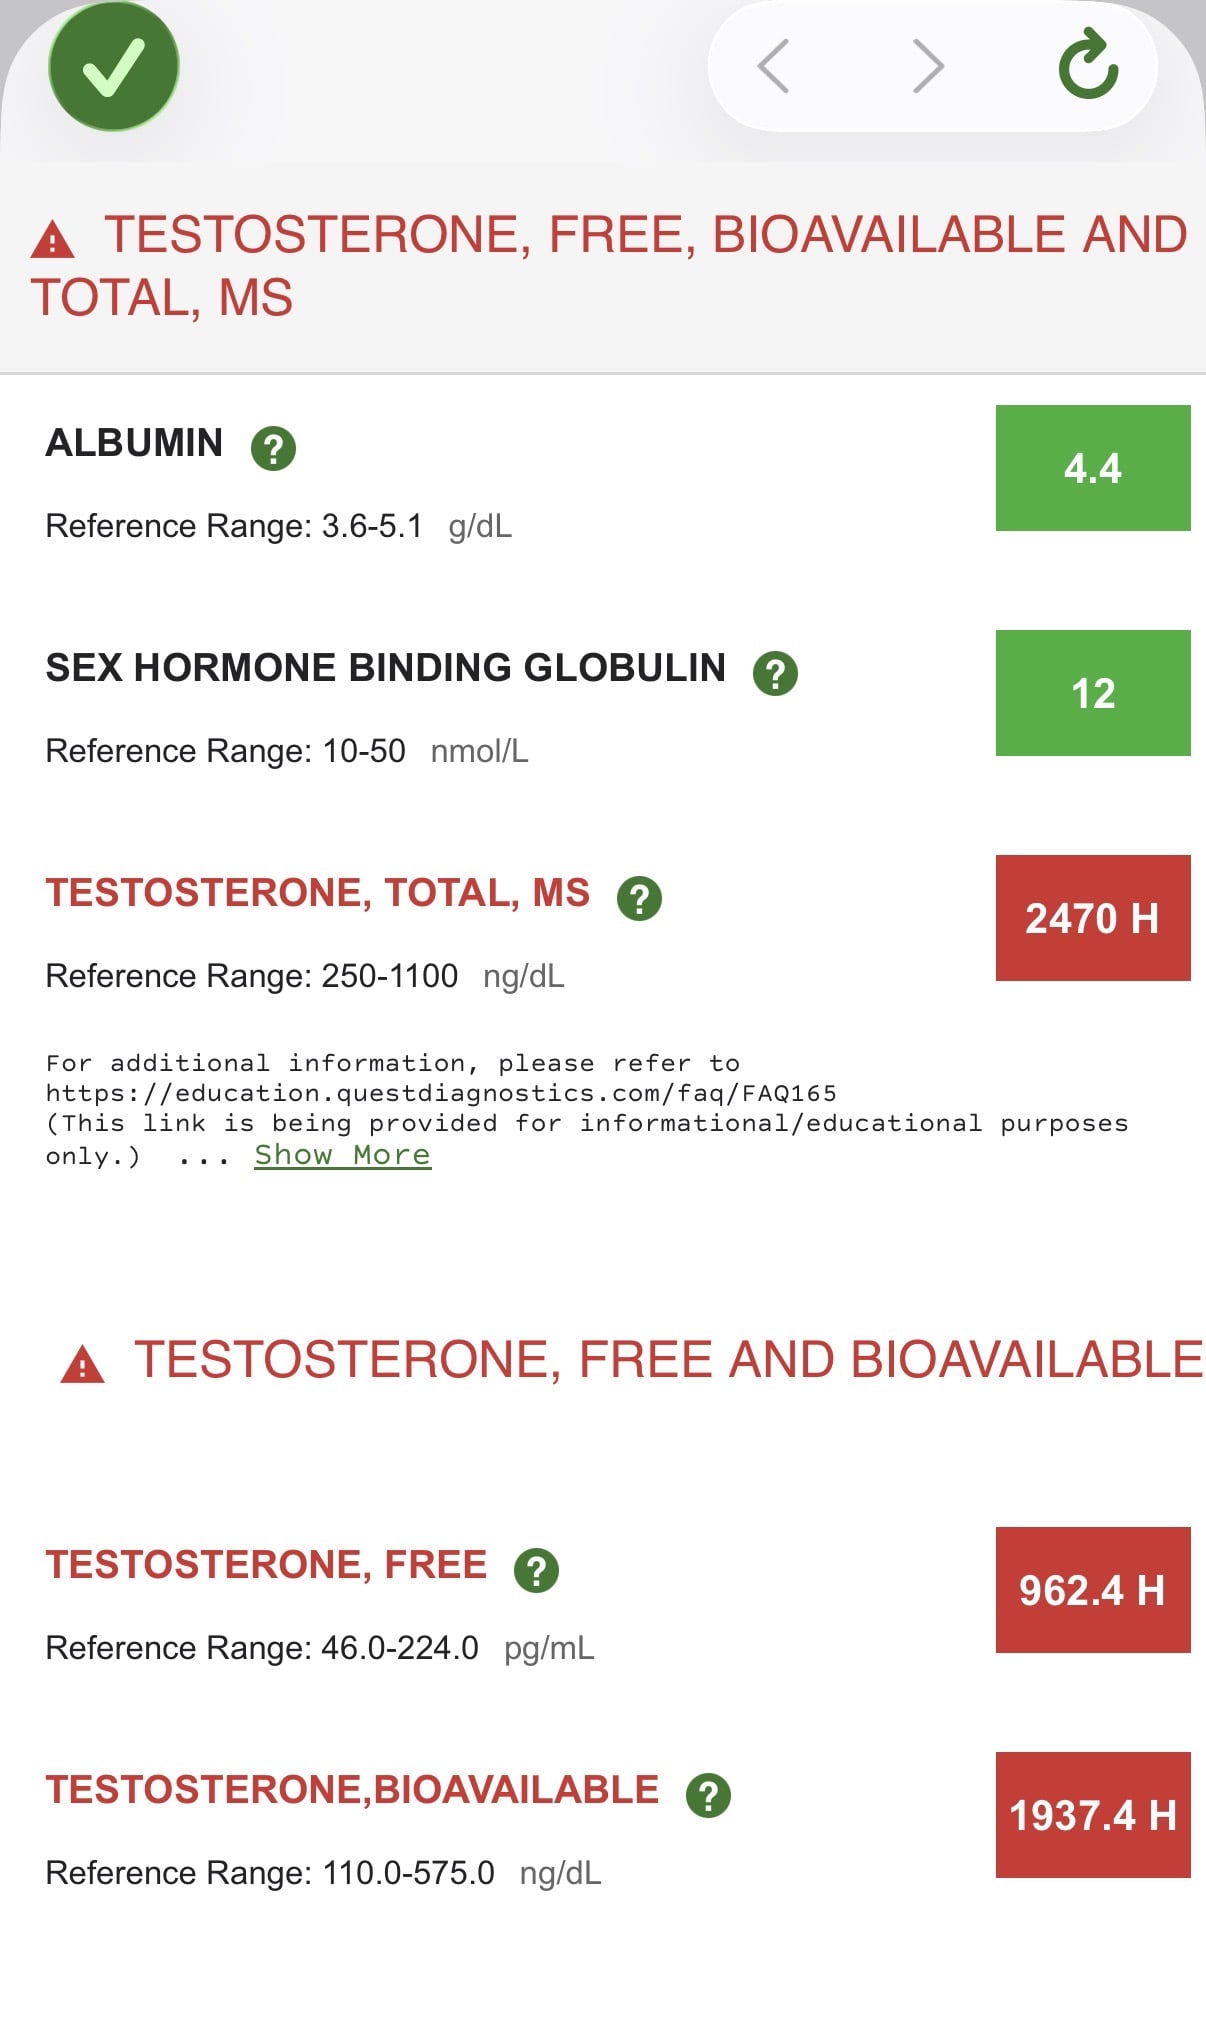Expand note via Show More link

coord(342,1155)
